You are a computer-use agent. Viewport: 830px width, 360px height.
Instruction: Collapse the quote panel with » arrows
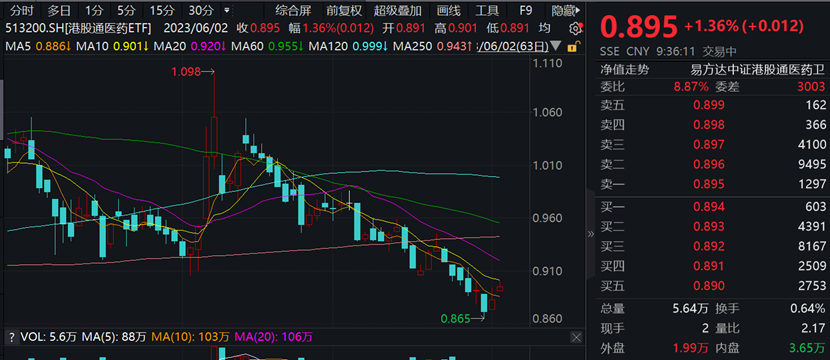pyautogui.click(x=591, y=234)
